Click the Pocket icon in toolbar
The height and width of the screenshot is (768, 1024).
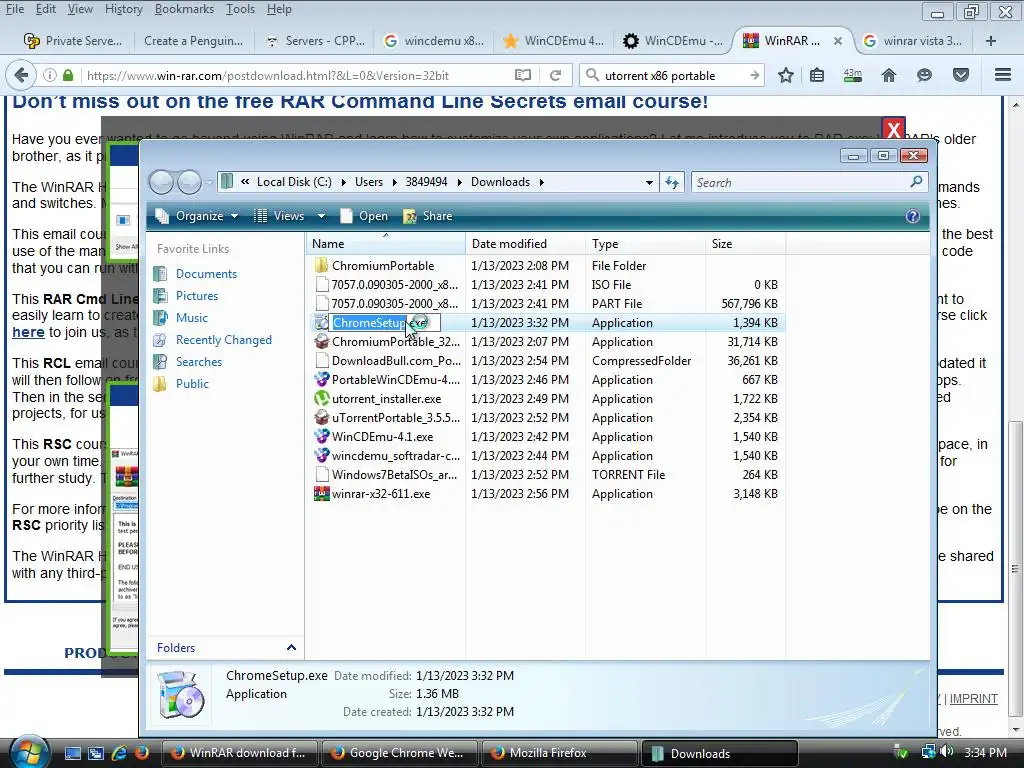[x=961, y=76]
